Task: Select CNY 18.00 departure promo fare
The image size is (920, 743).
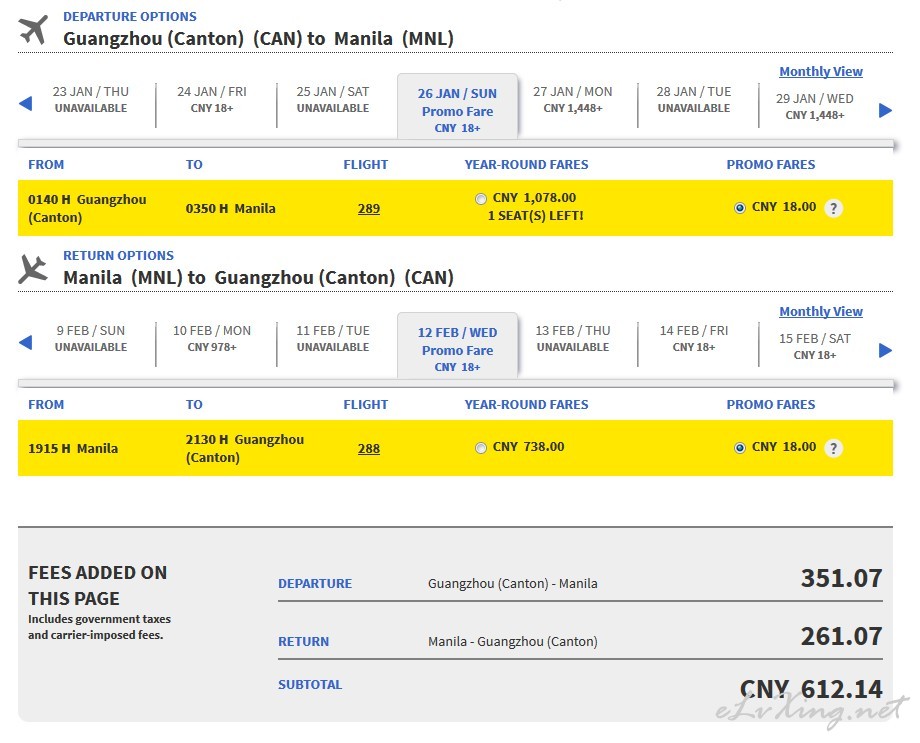Action: (x=739, y=208)
